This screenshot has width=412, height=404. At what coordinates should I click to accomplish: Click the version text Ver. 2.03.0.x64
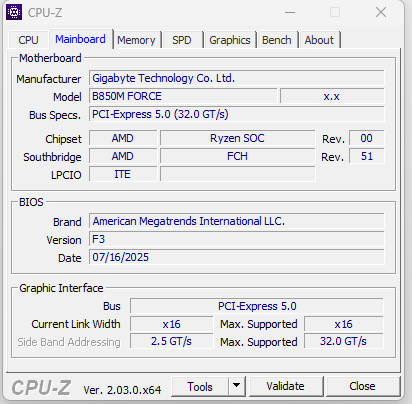tap(122, 390)
